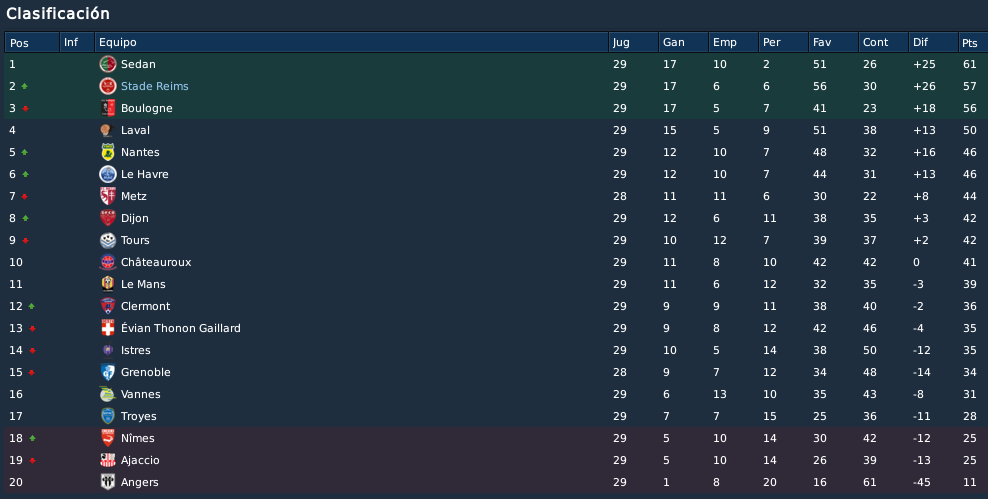Screen dimensions: 988x499
Task: Open the Châteauroux team name link
Action: (x=156, y=262)
